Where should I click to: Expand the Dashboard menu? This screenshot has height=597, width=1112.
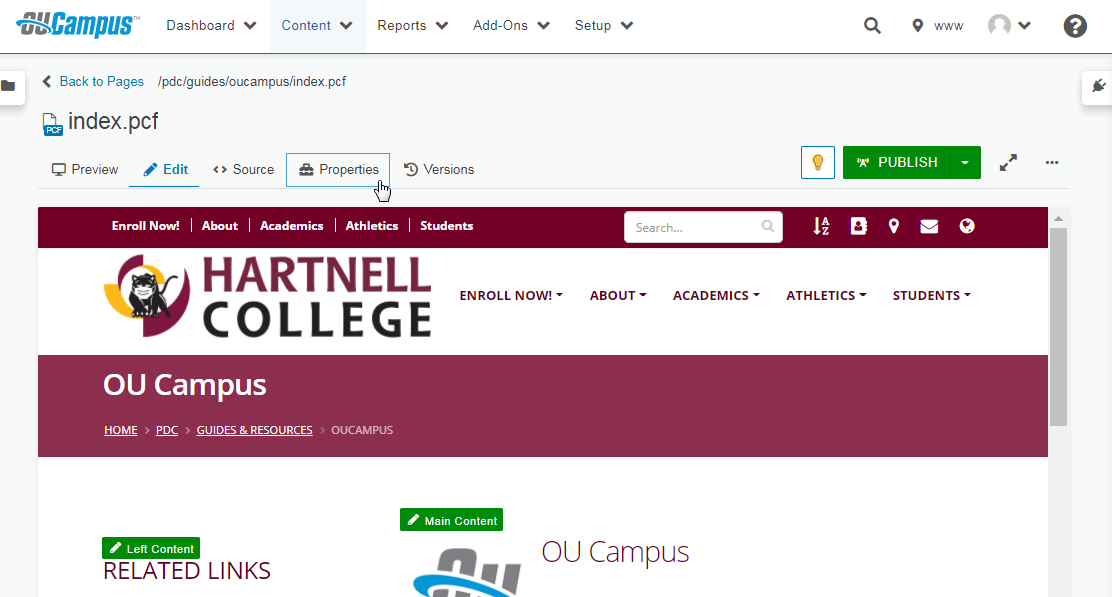(211, 26)
